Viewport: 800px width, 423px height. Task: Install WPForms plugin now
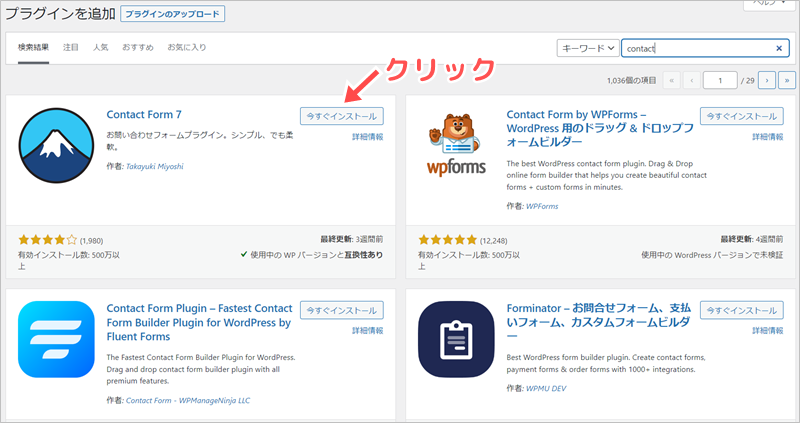pyautogui.click(x=741, y=116)
